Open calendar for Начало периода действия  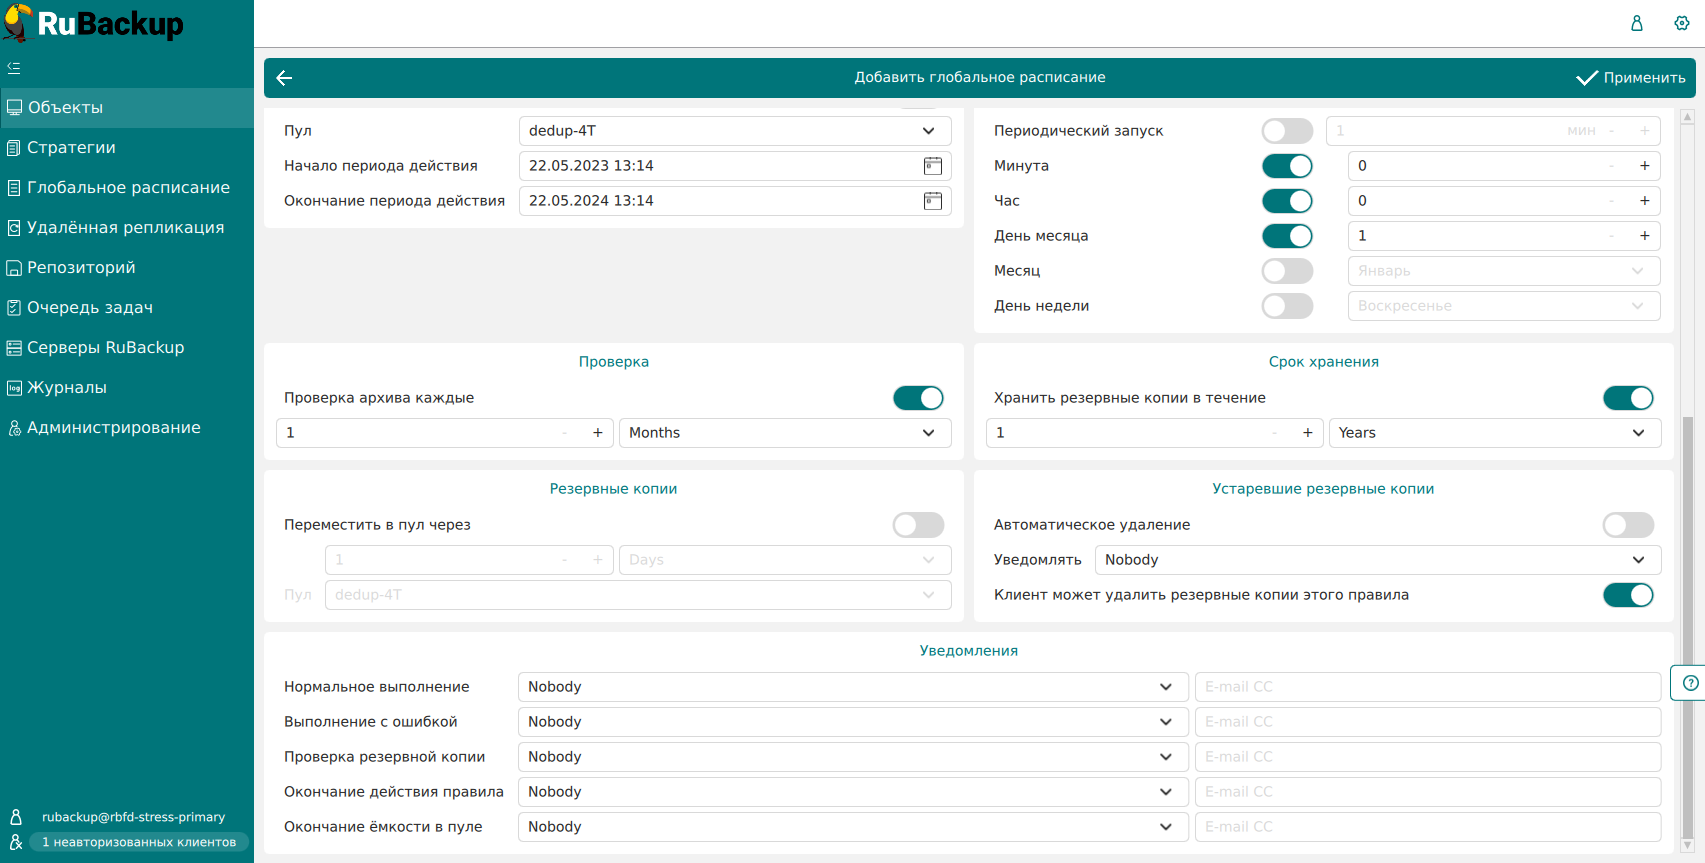(x=932, y=166)
